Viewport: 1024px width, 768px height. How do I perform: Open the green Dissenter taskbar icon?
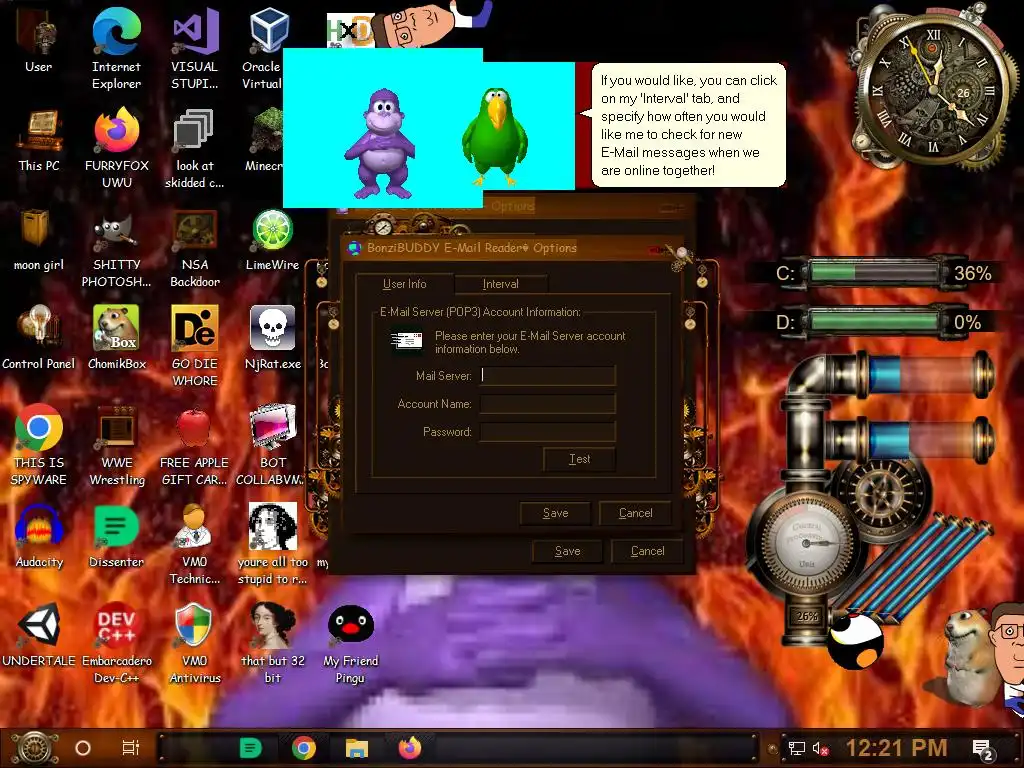click(250, 748)
